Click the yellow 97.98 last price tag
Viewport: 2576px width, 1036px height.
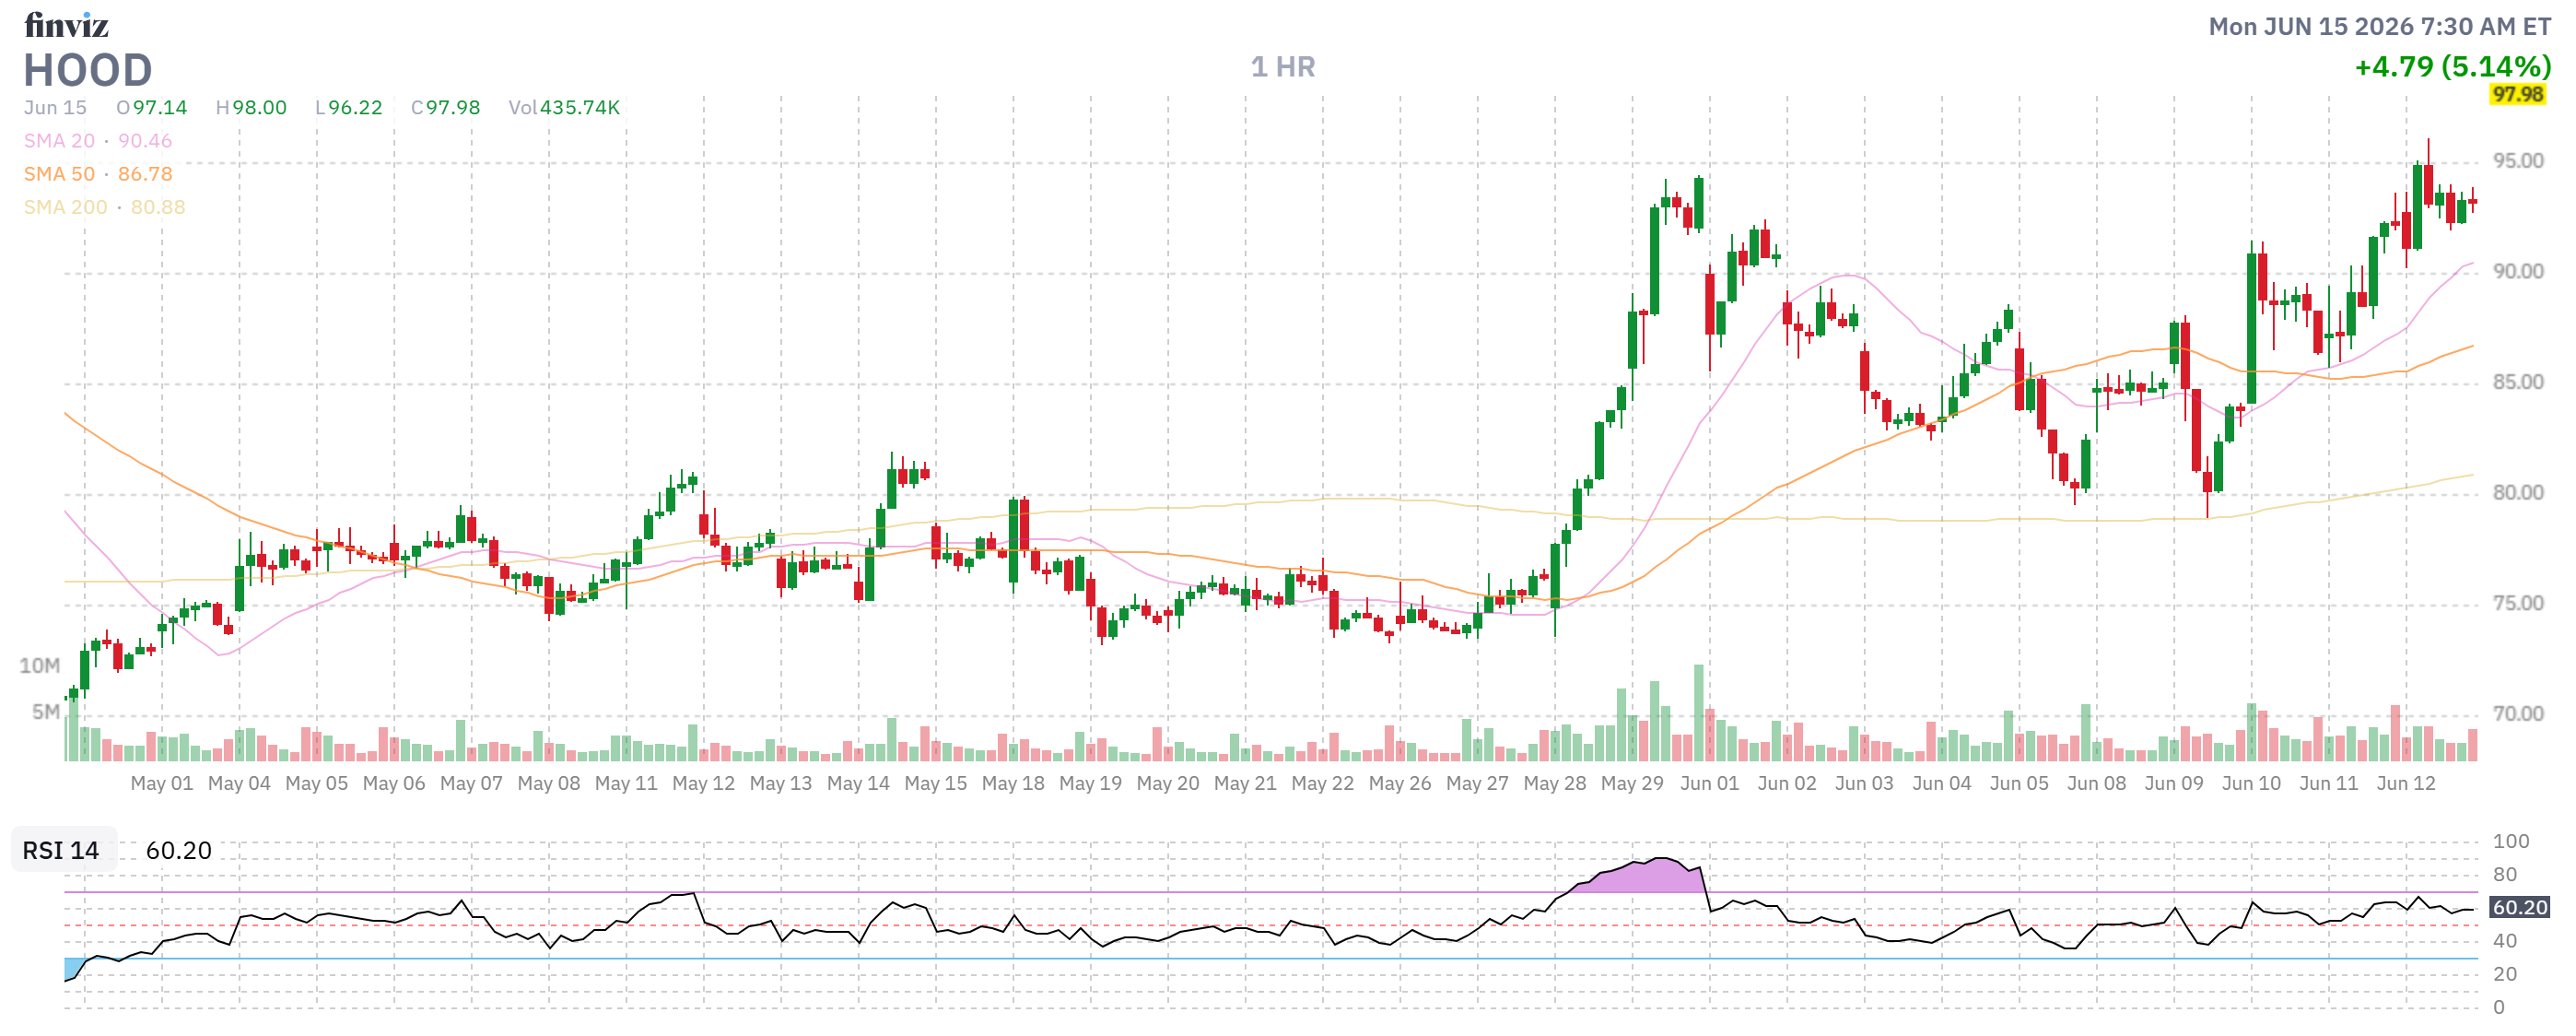click(x=2517, y=94)
